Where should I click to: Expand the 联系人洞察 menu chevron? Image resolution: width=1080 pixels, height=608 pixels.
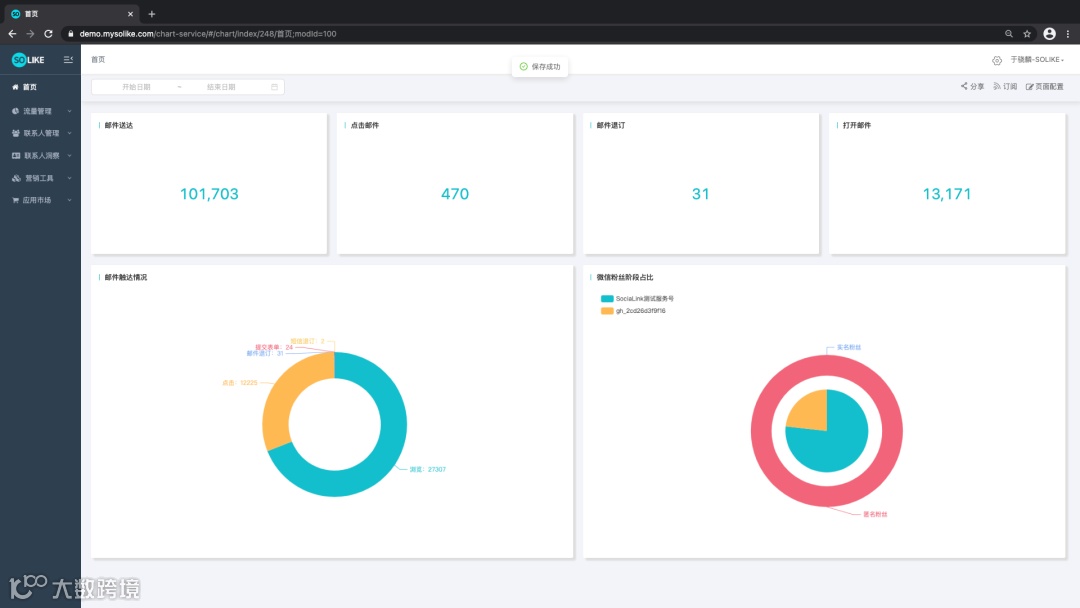click(x=70, y=156)
